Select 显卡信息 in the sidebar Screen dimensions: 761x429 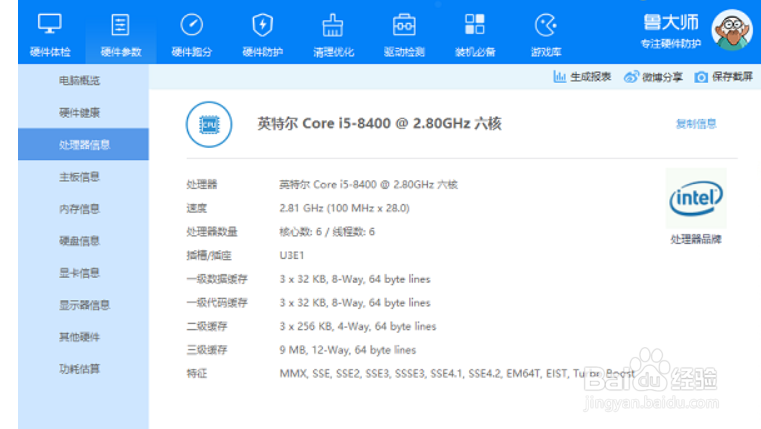[x=83, y=273]
